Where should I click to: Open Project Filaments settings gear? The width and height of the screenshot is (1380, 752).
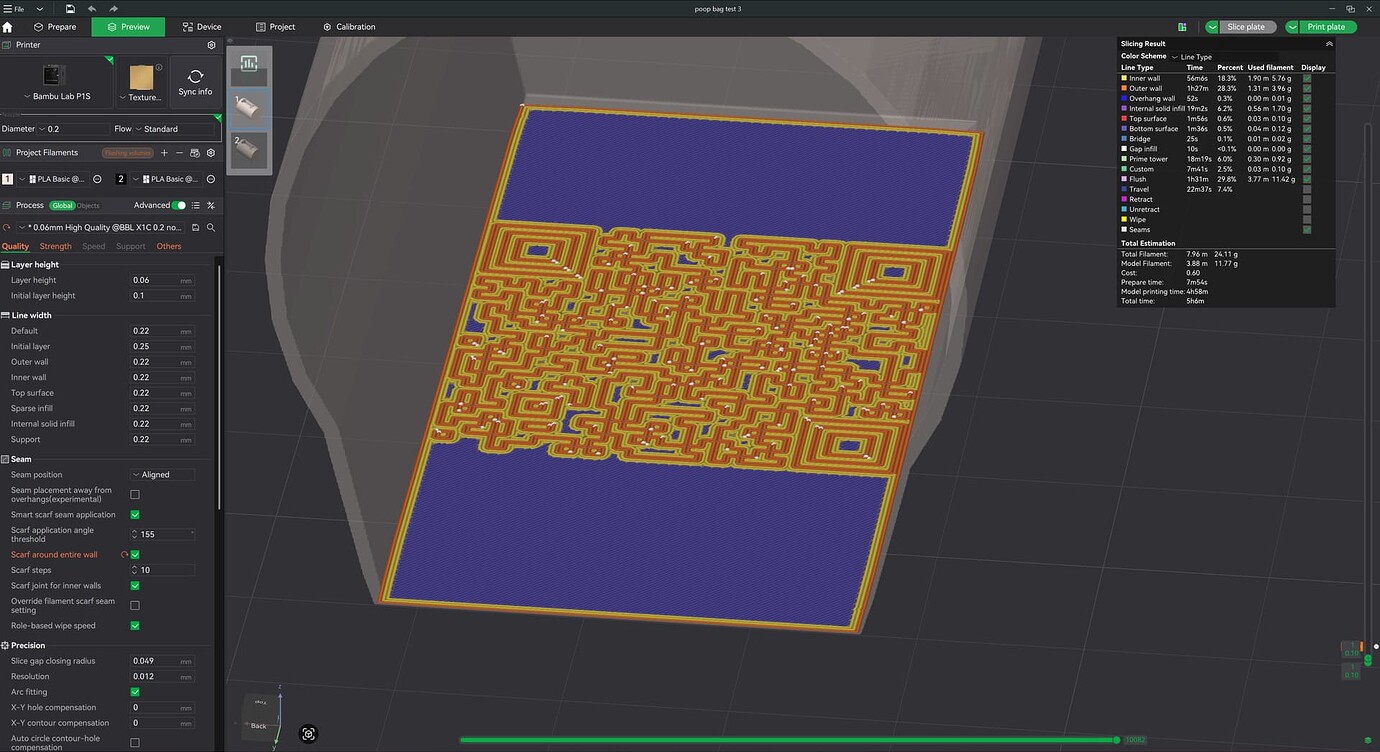point(211,153)
